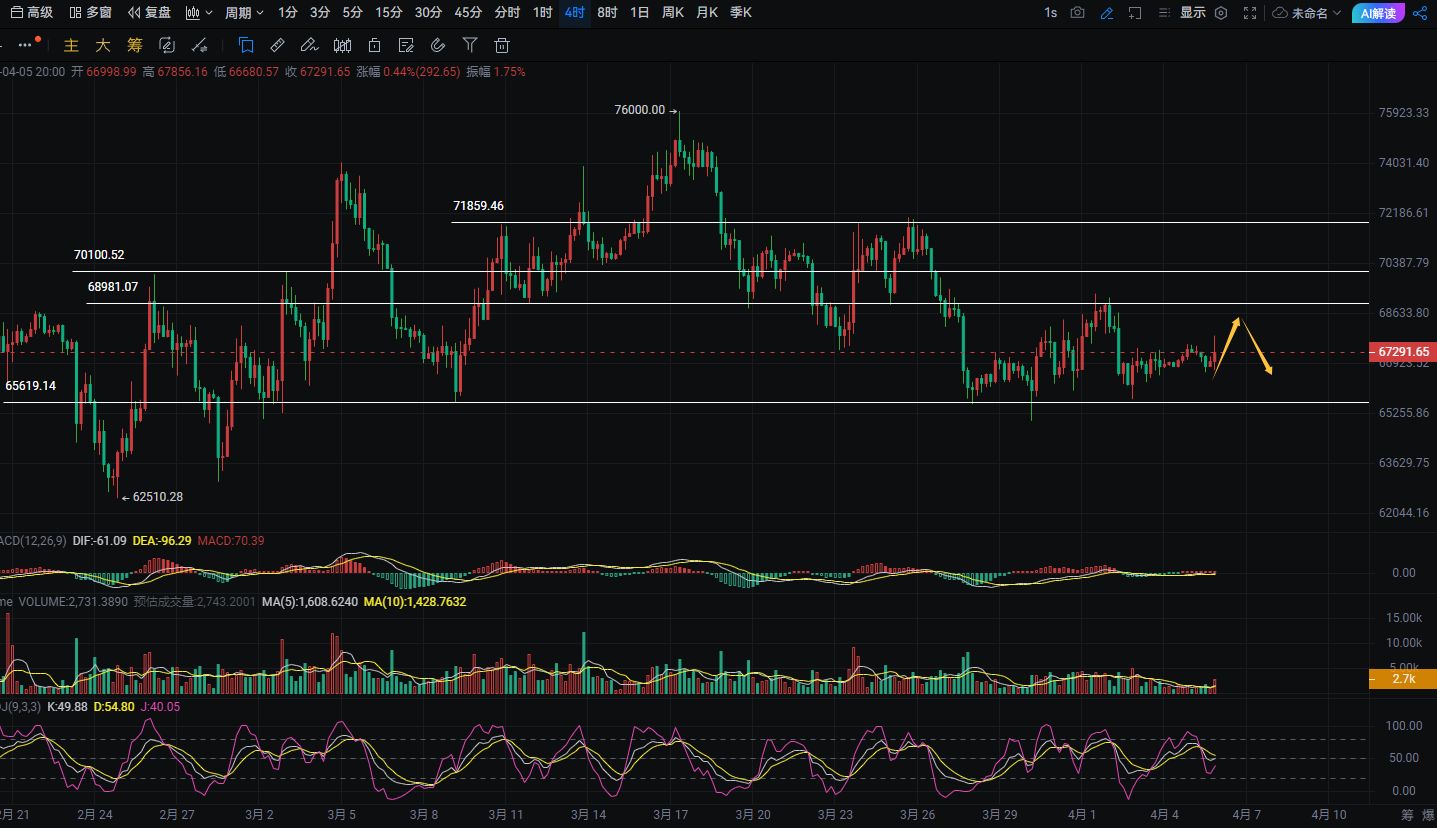
Task: Enter fullscreen with the expand icon
Action: point(1250,13)
